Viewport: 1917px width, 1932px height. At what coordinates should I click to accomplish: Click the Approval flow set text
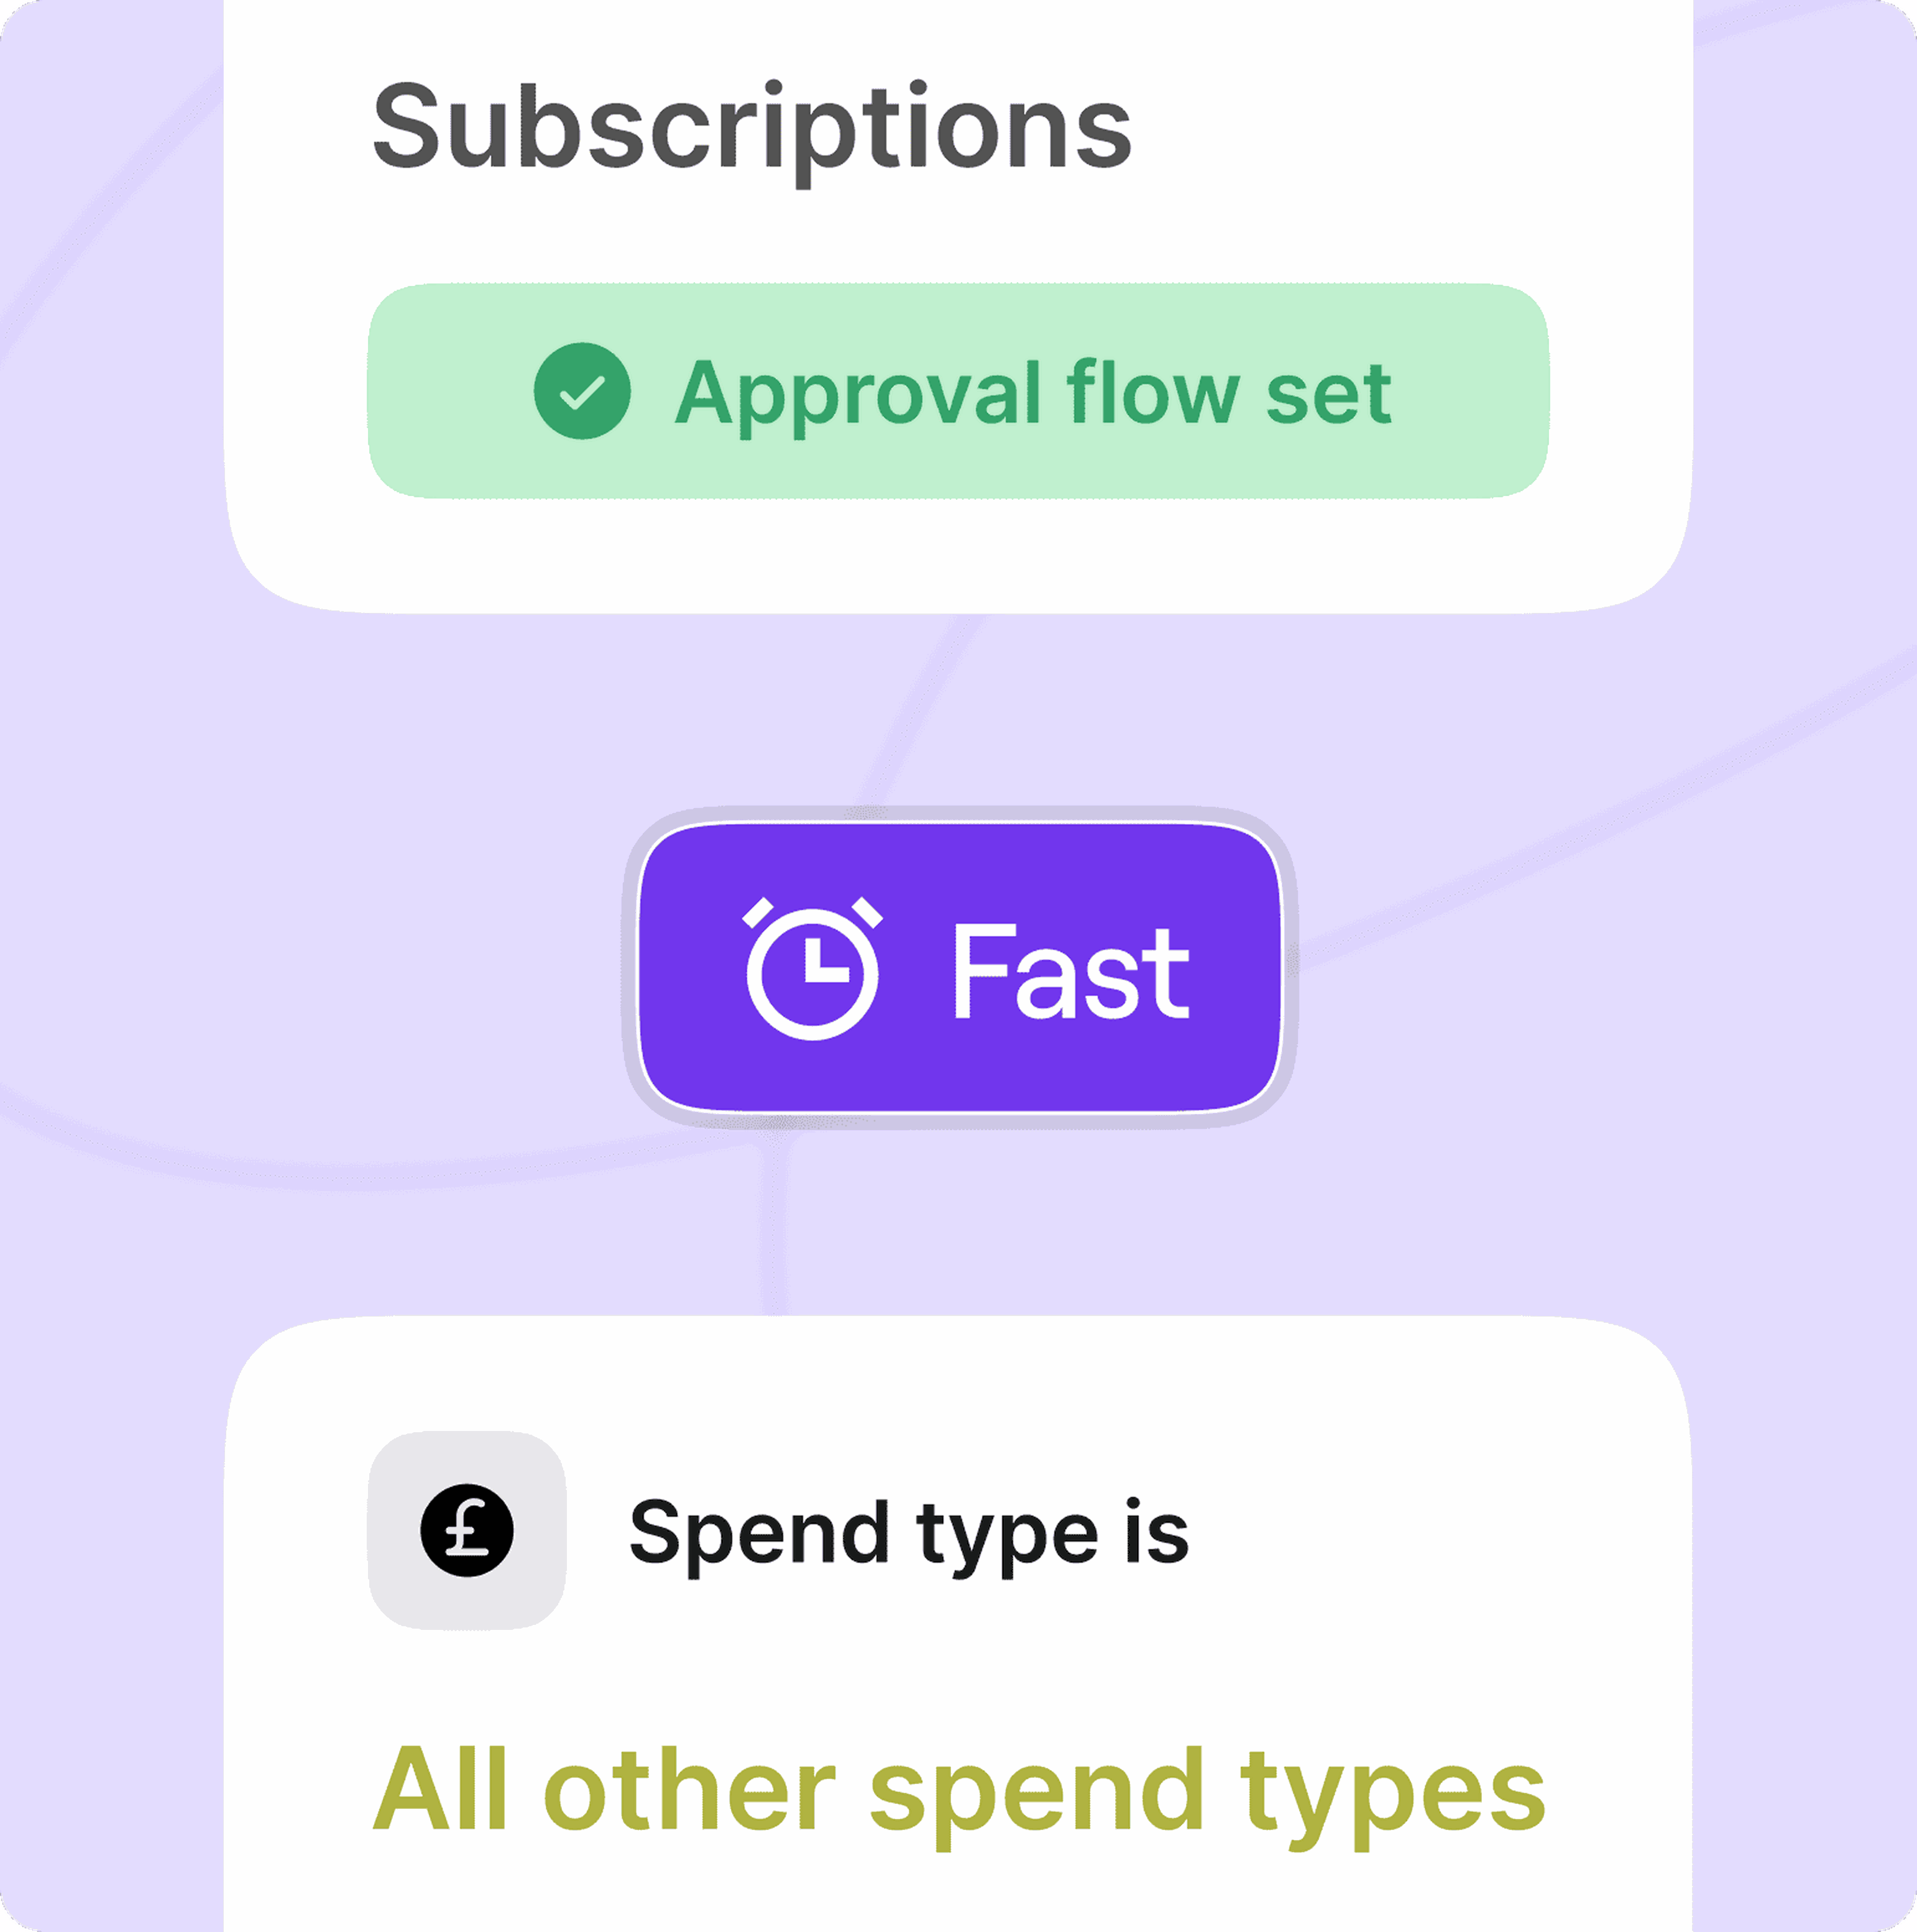coord(1033,394)
